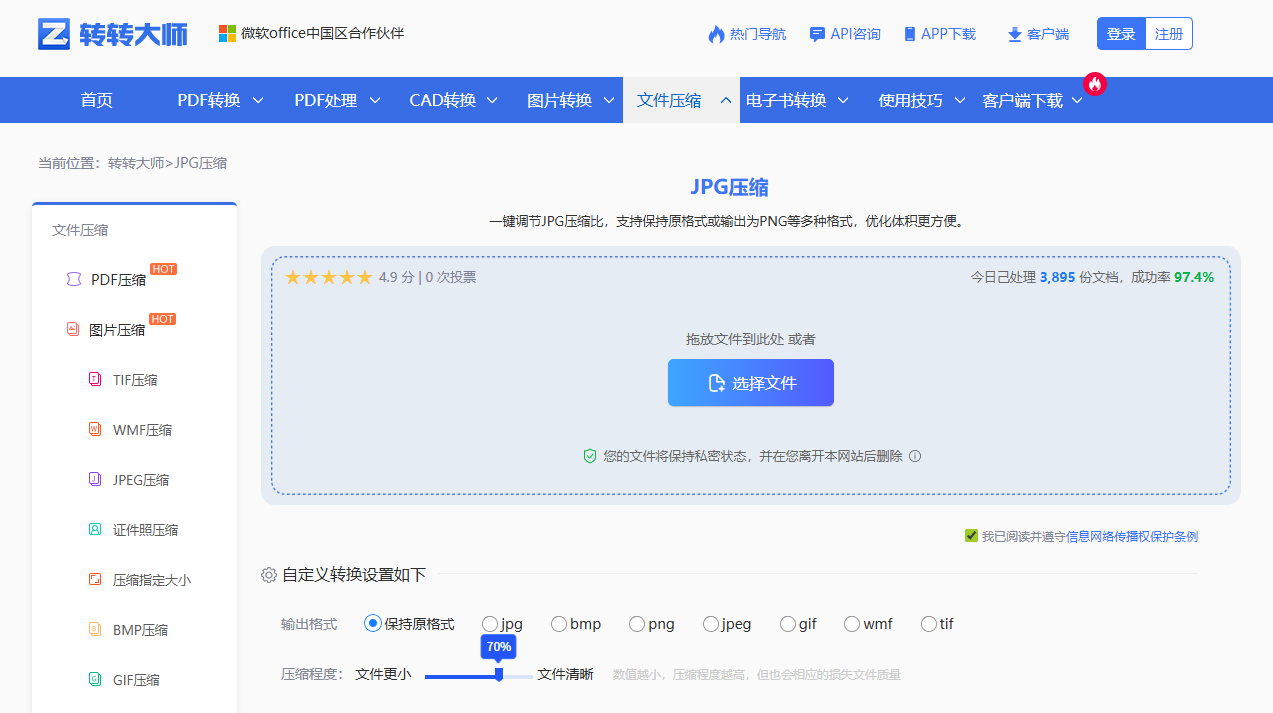Open the 使用技巧 nav menu
The image size is (1273, 713).
point(910,100)
